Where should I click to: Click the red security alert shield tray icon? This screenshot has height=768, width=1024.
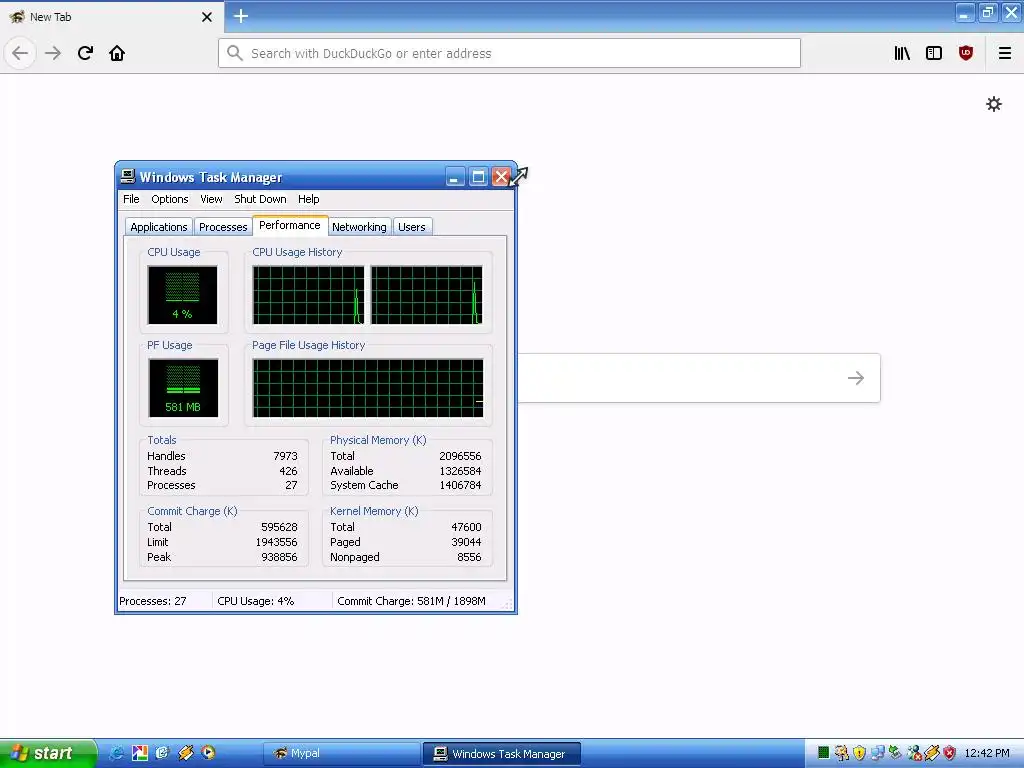[x=950, y=753]
